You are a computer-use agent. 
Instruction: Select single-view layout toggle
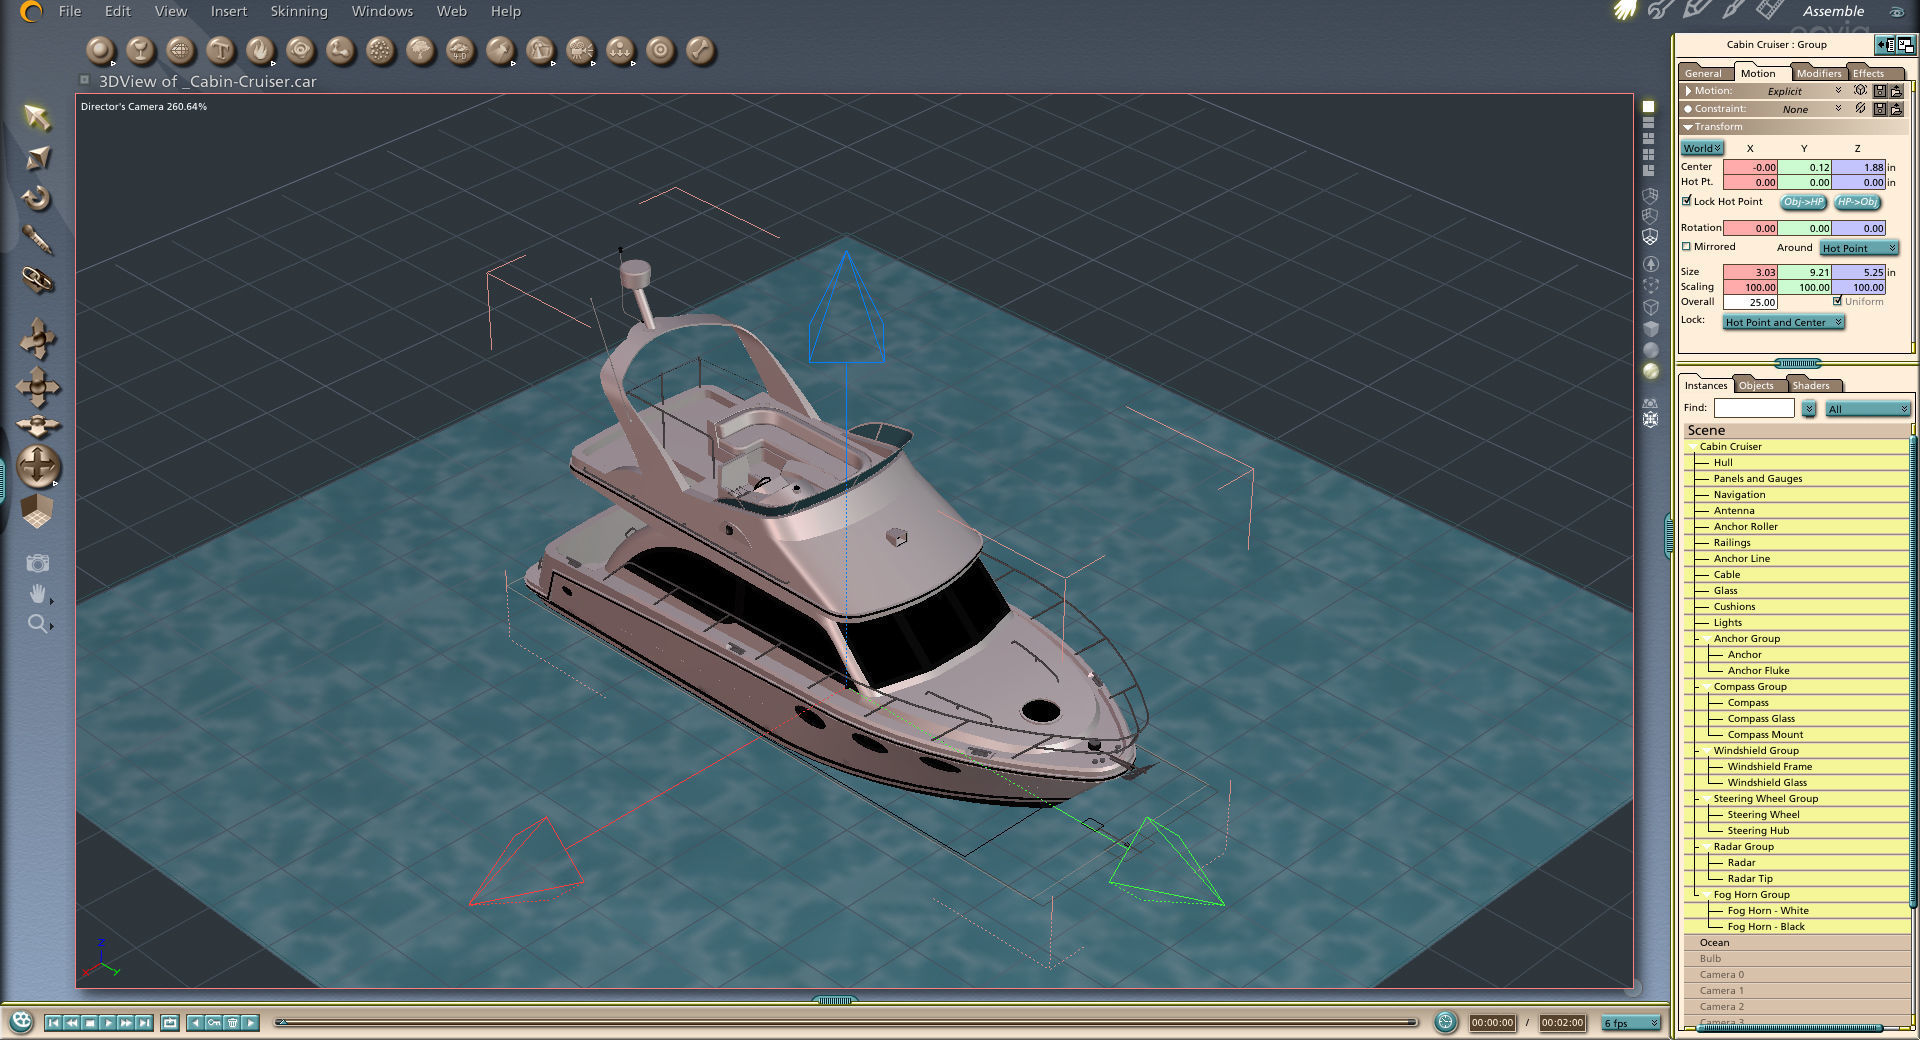click(x=1649, y=106)
